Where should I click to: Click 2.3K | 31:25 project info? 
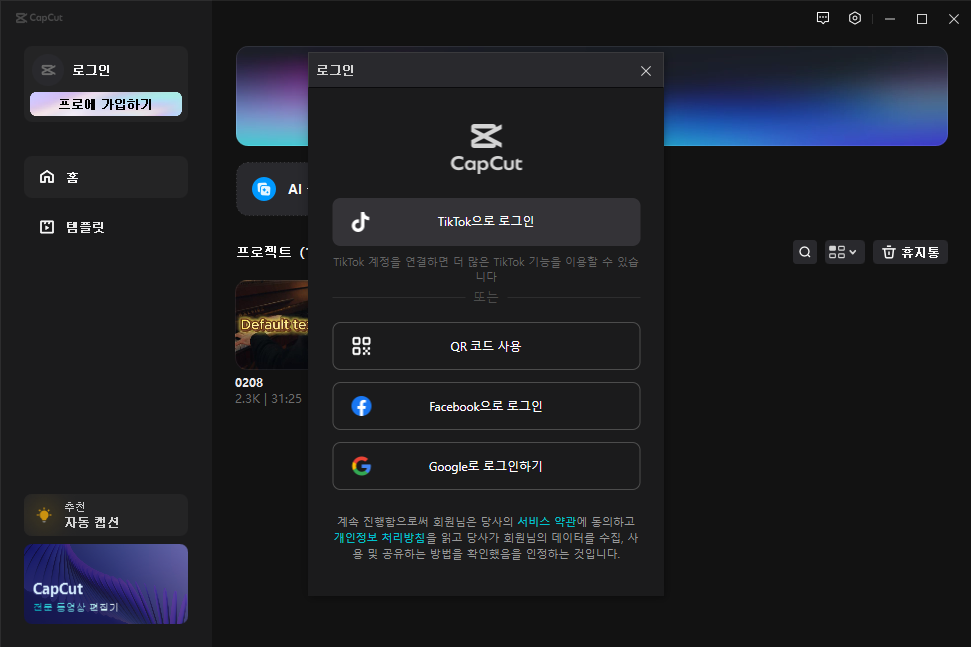(x=268, y=399)
